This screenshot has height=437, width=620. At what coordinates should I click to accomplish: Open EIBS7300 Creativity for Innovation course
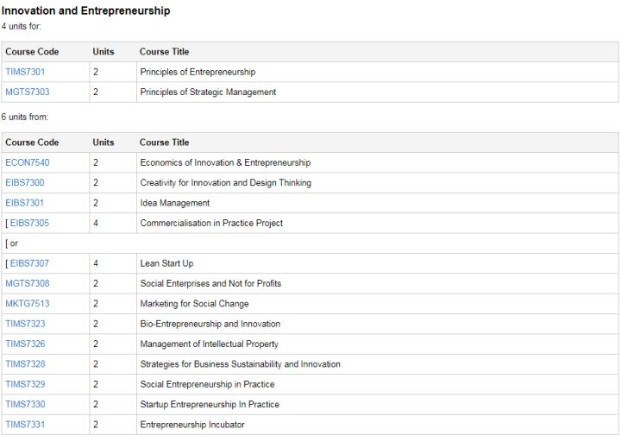click(25, 183)
